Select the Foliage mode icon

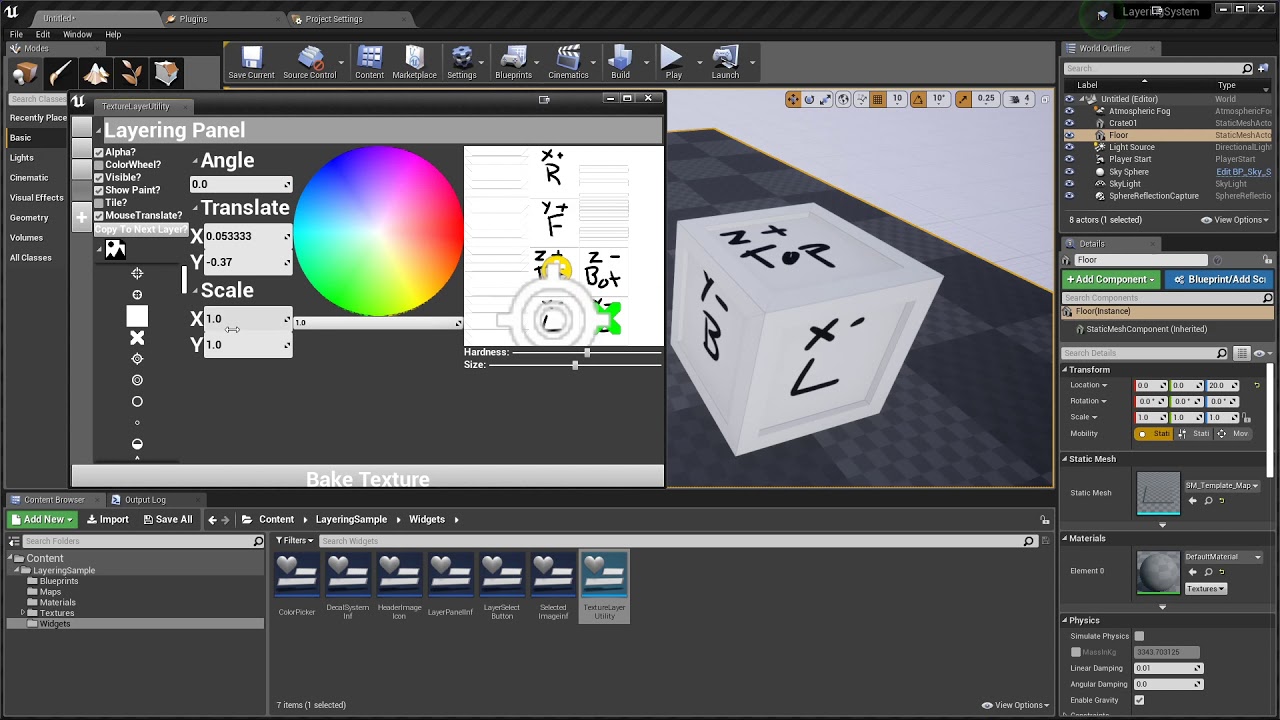131,73
